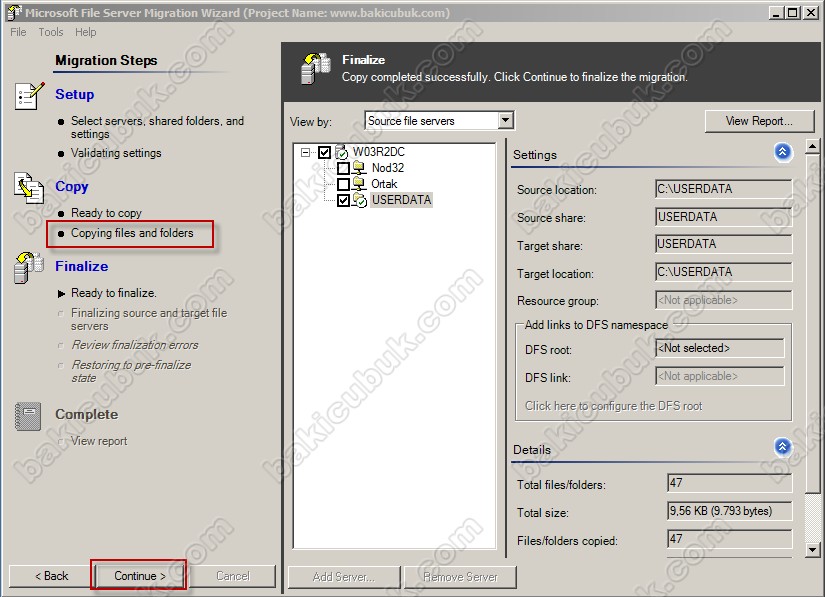The height and width of the screenshot is (597, 825).
Task: Click the Source location field
Action: tap(723, 189)
